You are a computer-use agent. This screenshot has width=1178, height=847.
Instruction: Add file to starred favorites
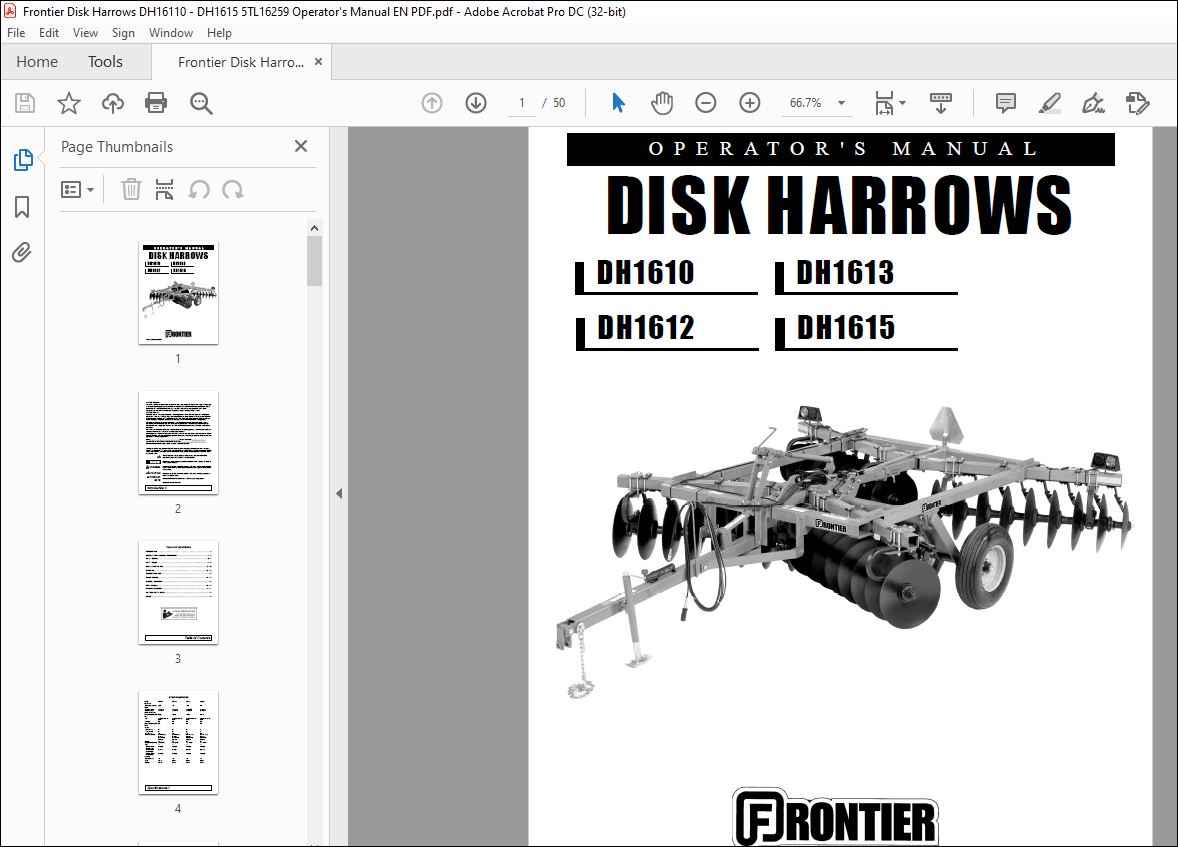click(x=68, y=103)
